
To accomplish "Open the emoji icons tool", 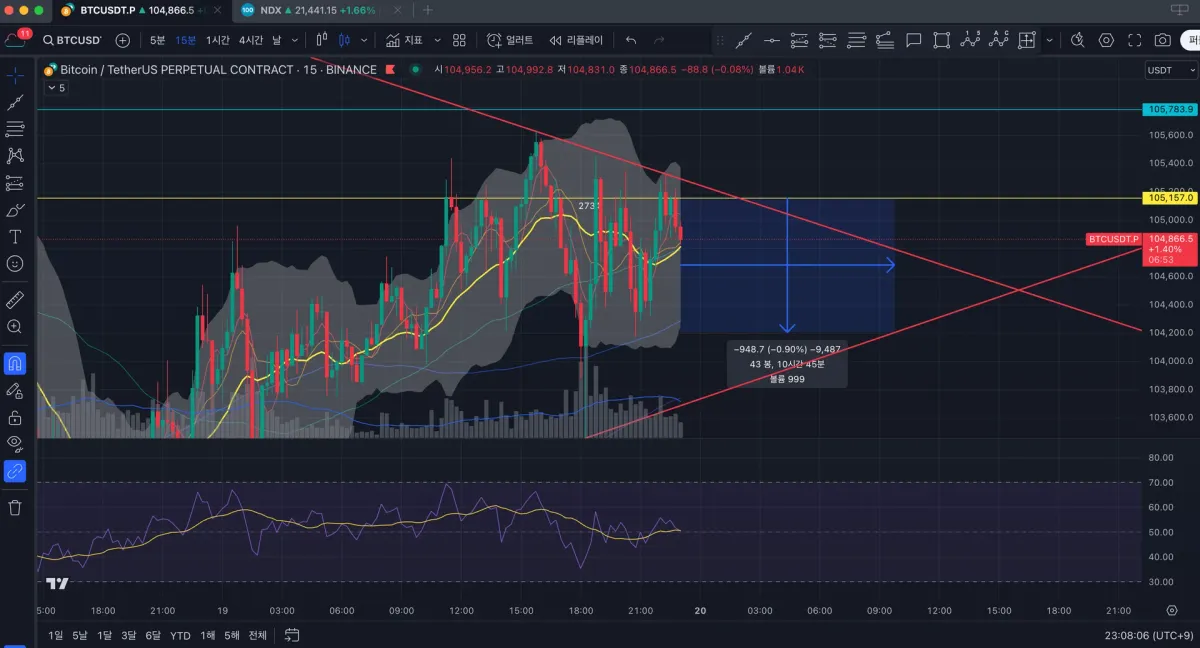I will coord(15,264).
